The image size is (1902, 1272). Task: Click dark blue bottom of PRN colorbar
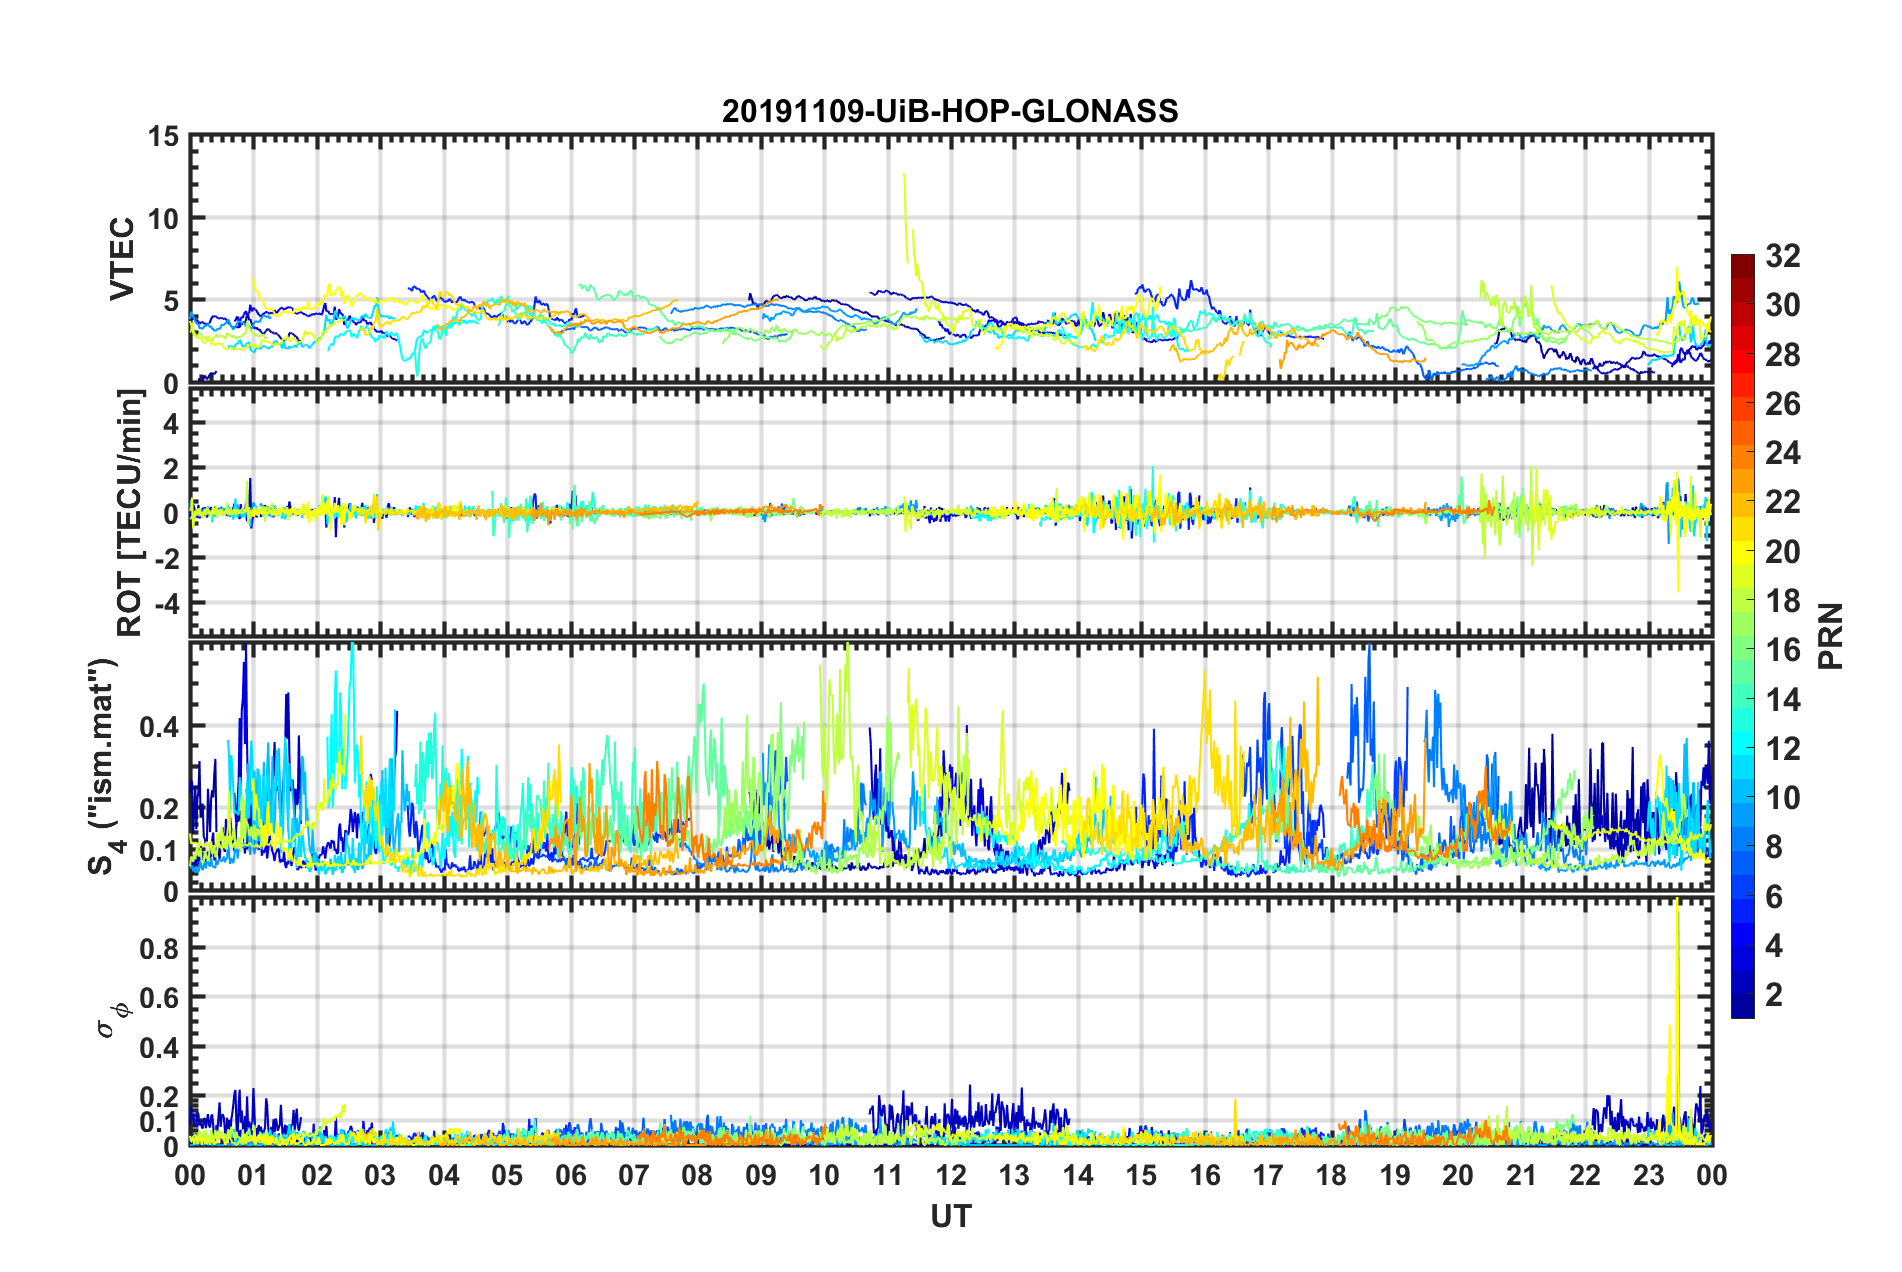pyautogui.click(x=1742, y=1011)
